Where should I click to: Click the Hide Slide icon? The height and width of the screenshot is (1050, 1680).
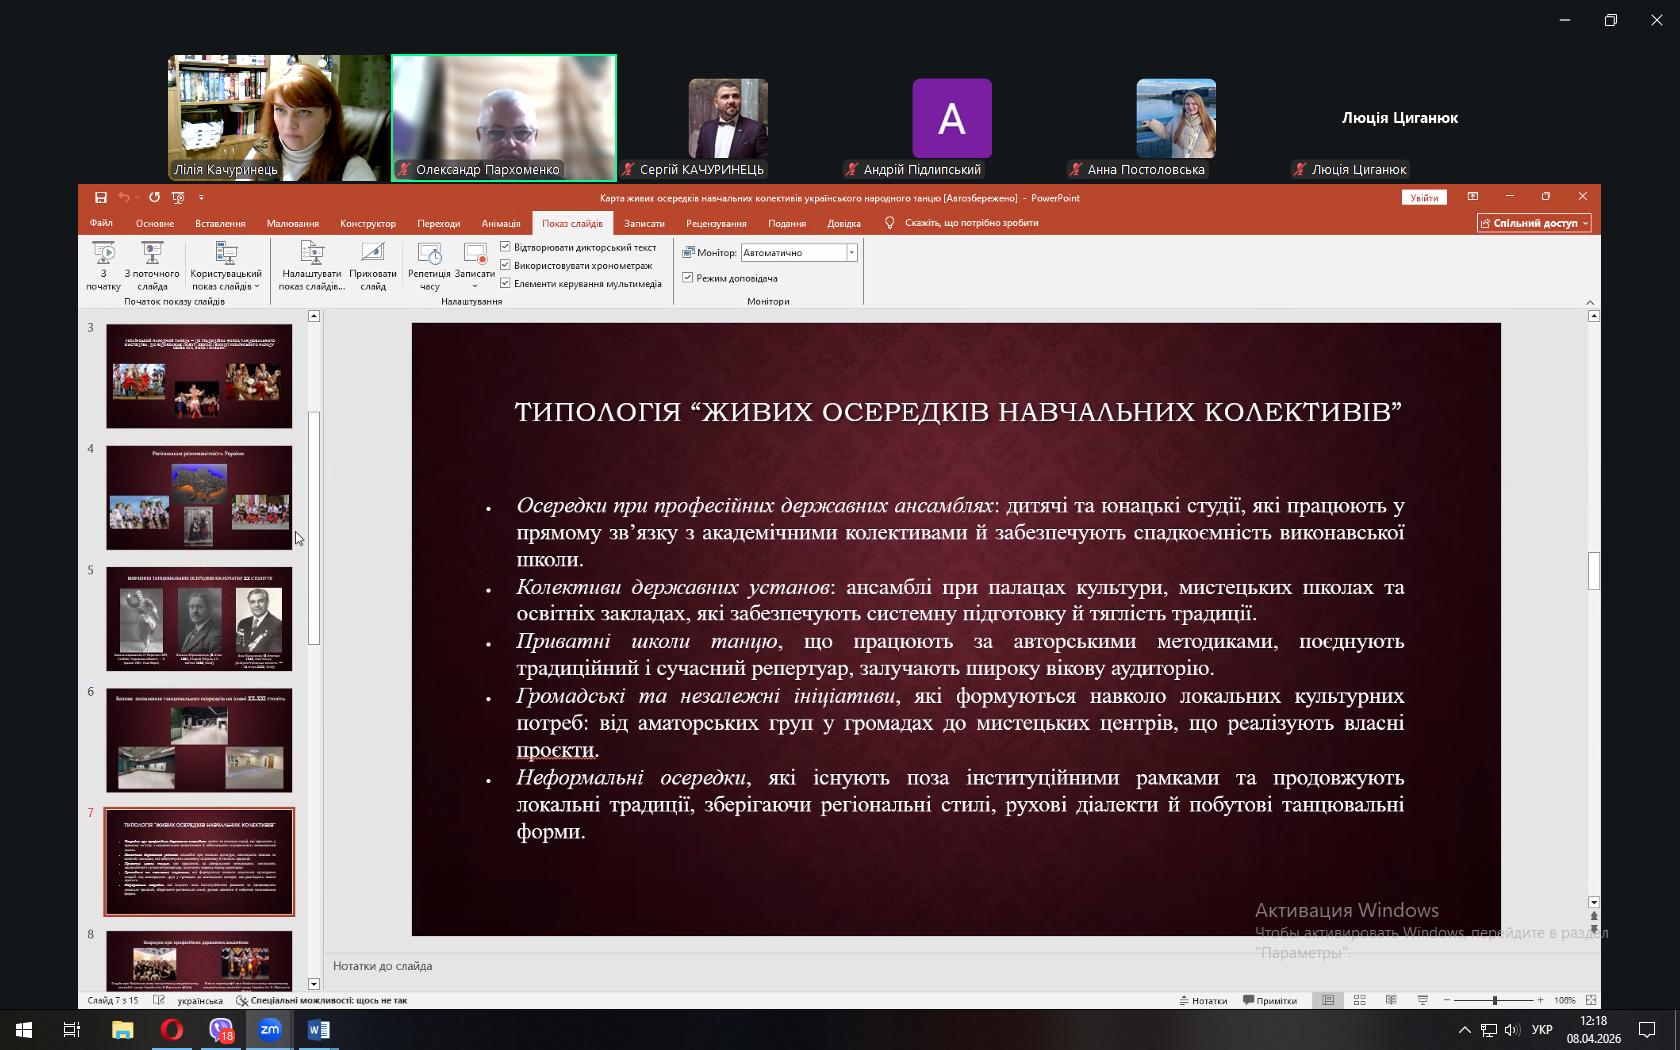click(x=372, y=255)
